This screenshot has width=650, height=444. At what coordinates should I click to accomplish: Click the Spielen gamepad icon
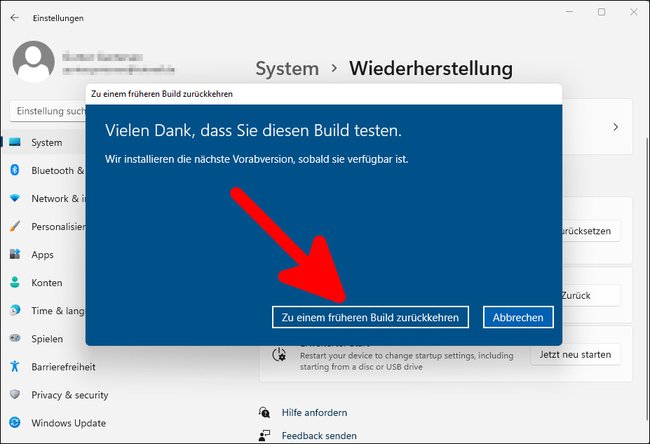coord(15,338)
